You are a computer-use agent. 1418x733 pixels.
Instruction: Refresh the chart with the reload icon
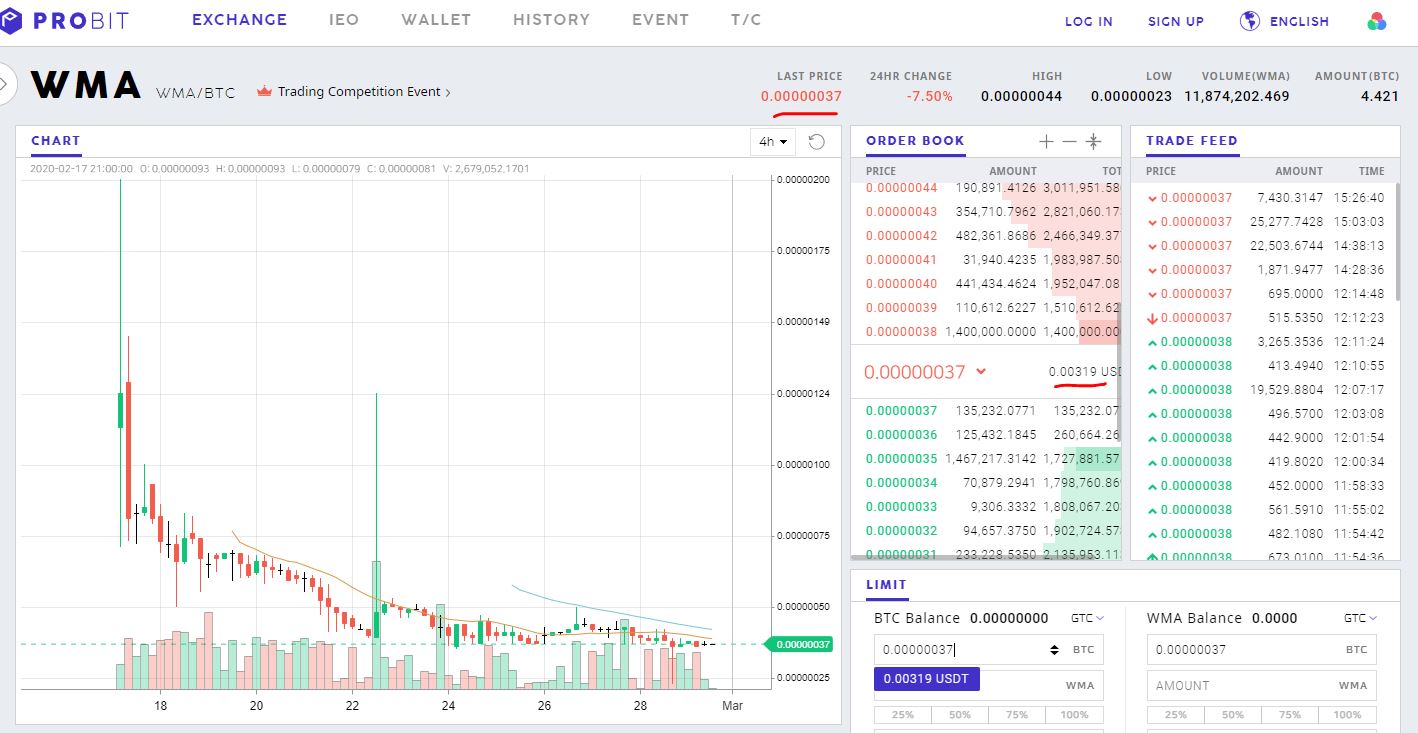point(816,141)
